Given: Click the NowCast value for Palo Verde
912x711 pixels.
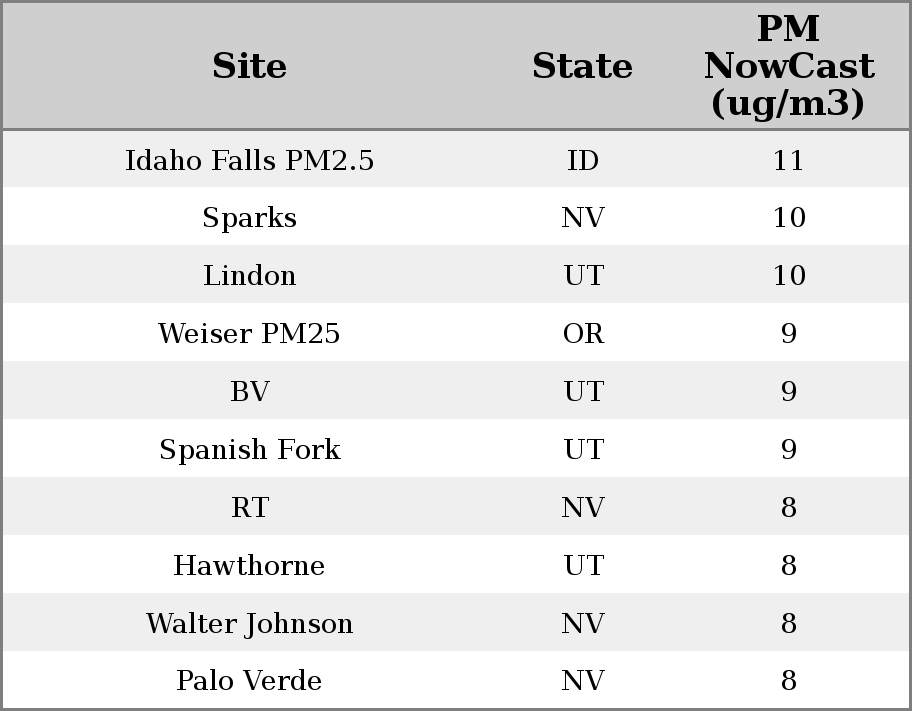Looking at the screenshot, I should click(x=788, y=681).
